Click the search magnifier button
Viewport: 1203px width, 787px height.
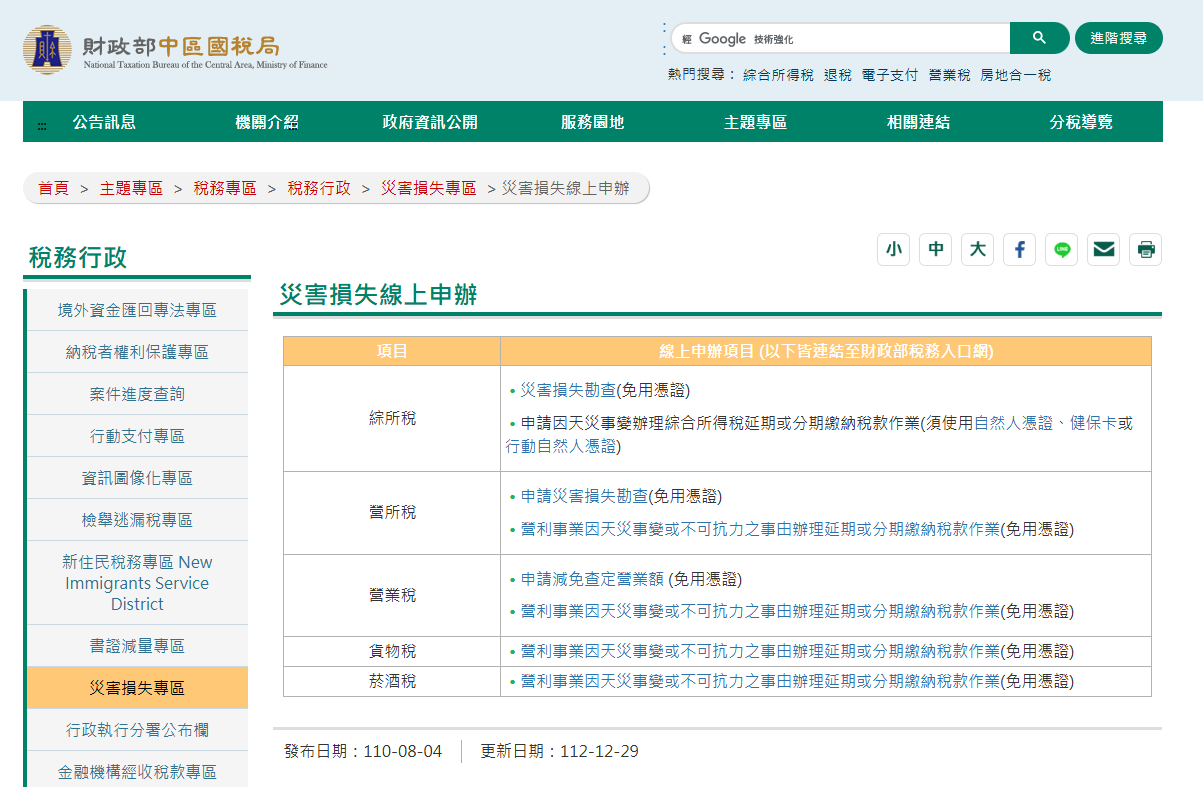1039,38
